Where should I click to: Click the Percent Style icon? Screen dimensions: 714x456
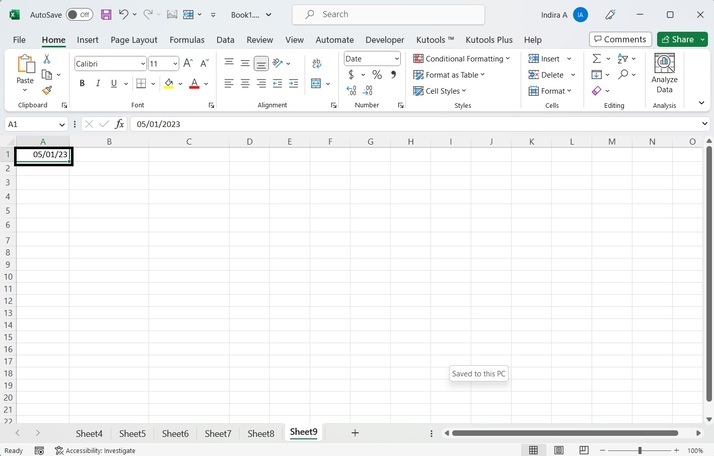(377, 75)
